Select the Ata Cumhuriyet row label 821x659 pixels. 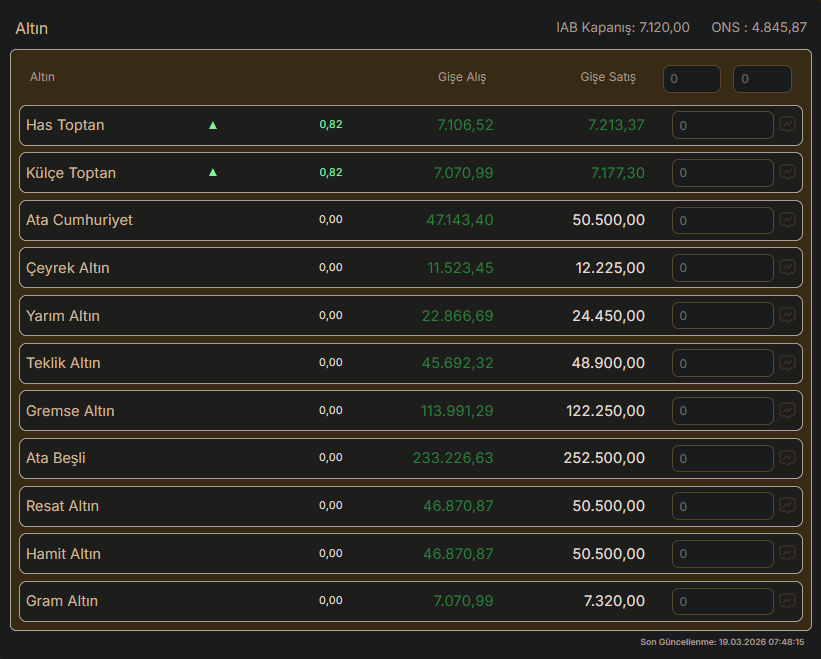pyautogui.click(x=79, y=220)
